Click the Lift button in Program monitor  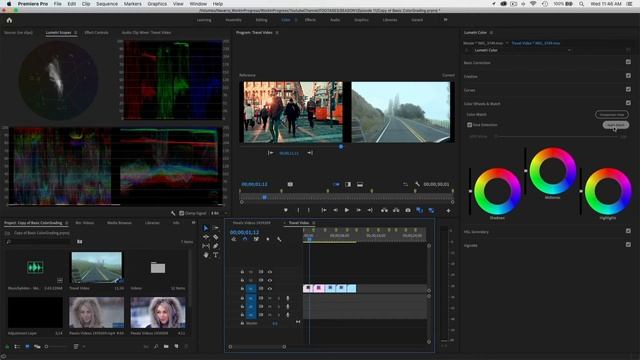384,210
